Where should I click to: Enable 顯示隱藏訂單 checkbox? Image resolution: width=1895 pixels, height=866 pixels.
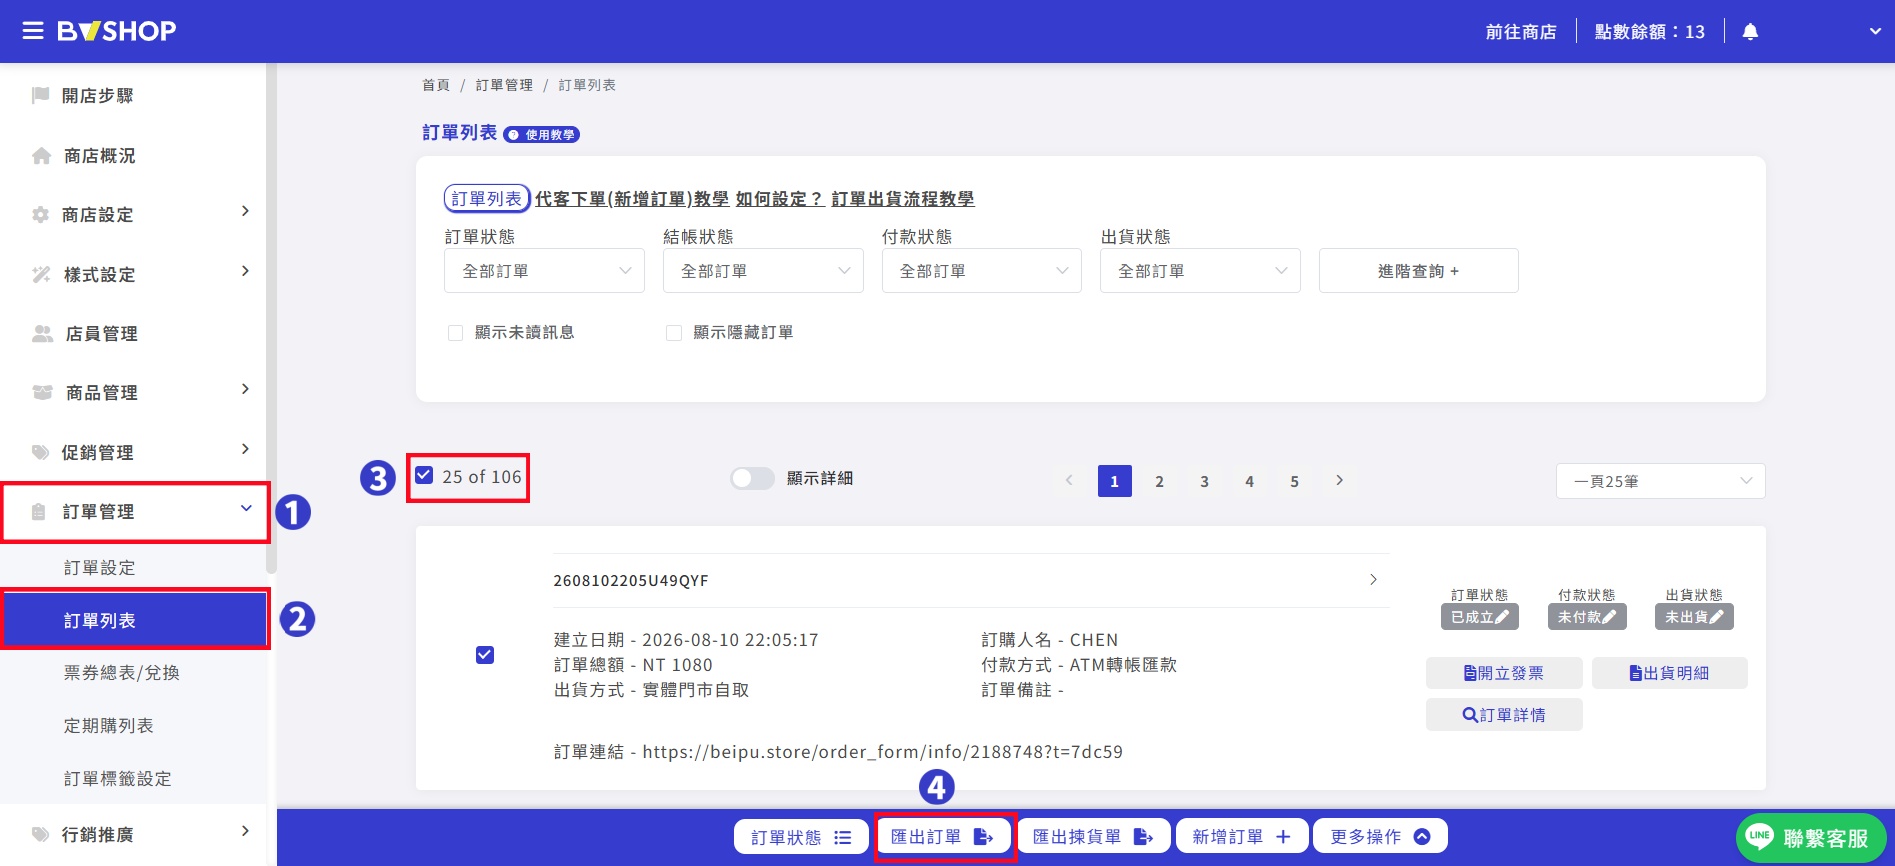674,333
